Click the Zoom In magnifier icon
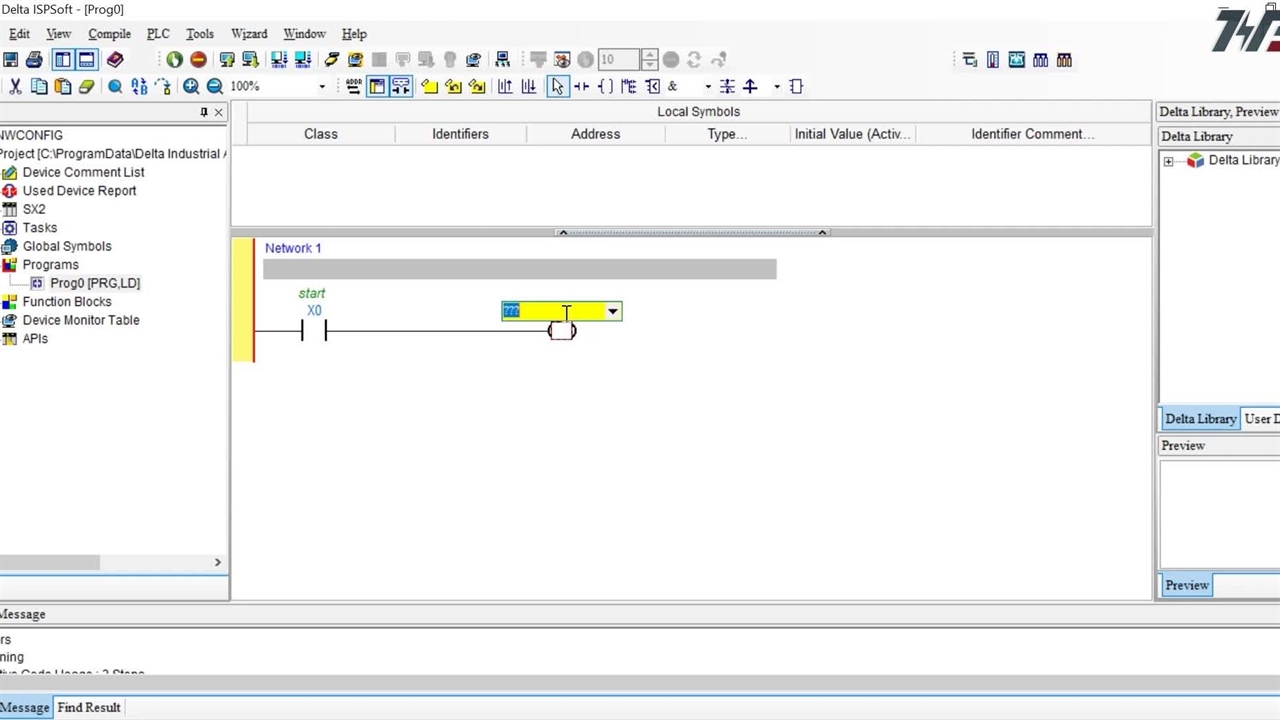The height and width of the screenshot is (720, 1280). (x=191, y=87)
